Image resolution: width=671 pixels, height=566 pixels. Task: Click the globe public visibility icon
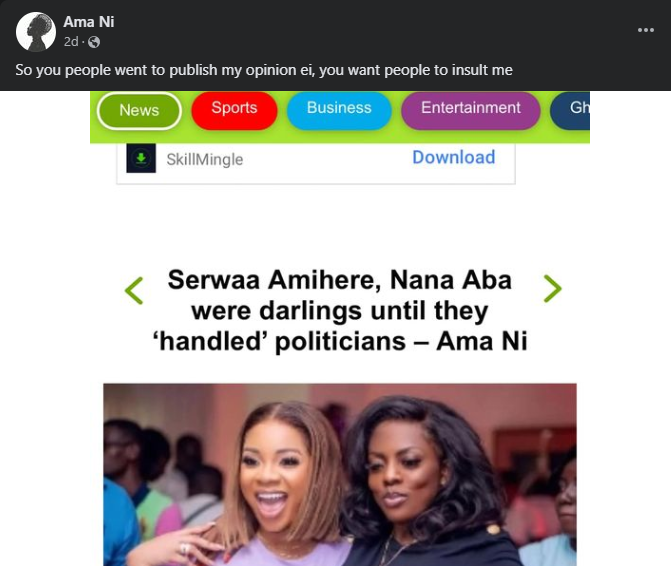(94, 42)
